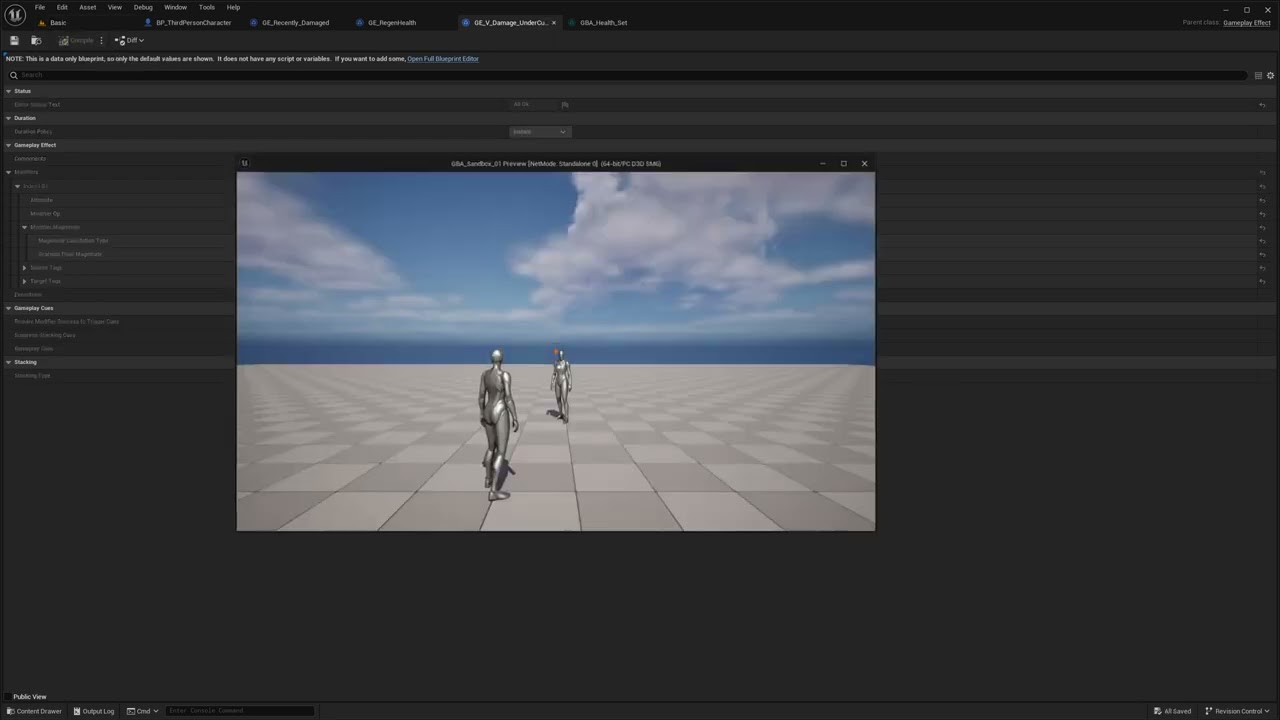Image resolution: width=1280 pixels, height=720 pixels.
Task: Open the Output Log
Action: tap(93, 711)
